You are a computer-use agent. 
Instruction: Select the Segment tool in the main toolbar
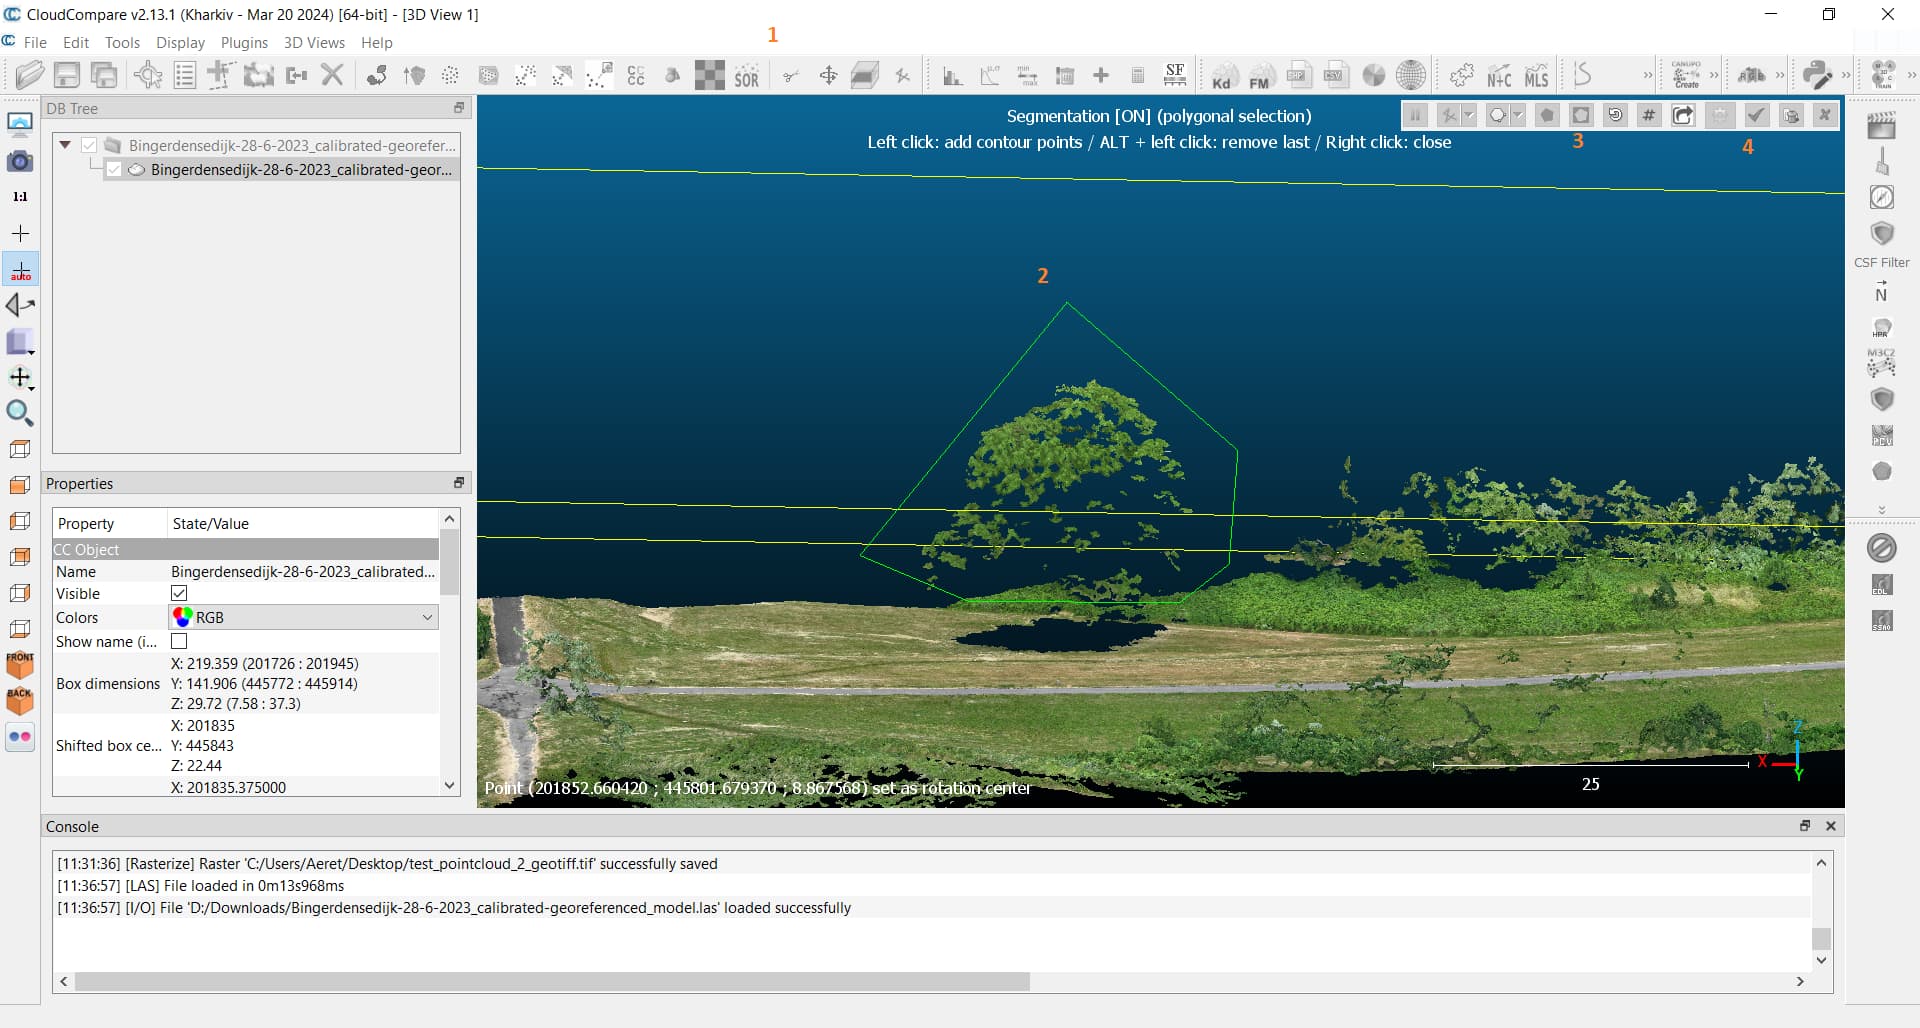[791, 75]
